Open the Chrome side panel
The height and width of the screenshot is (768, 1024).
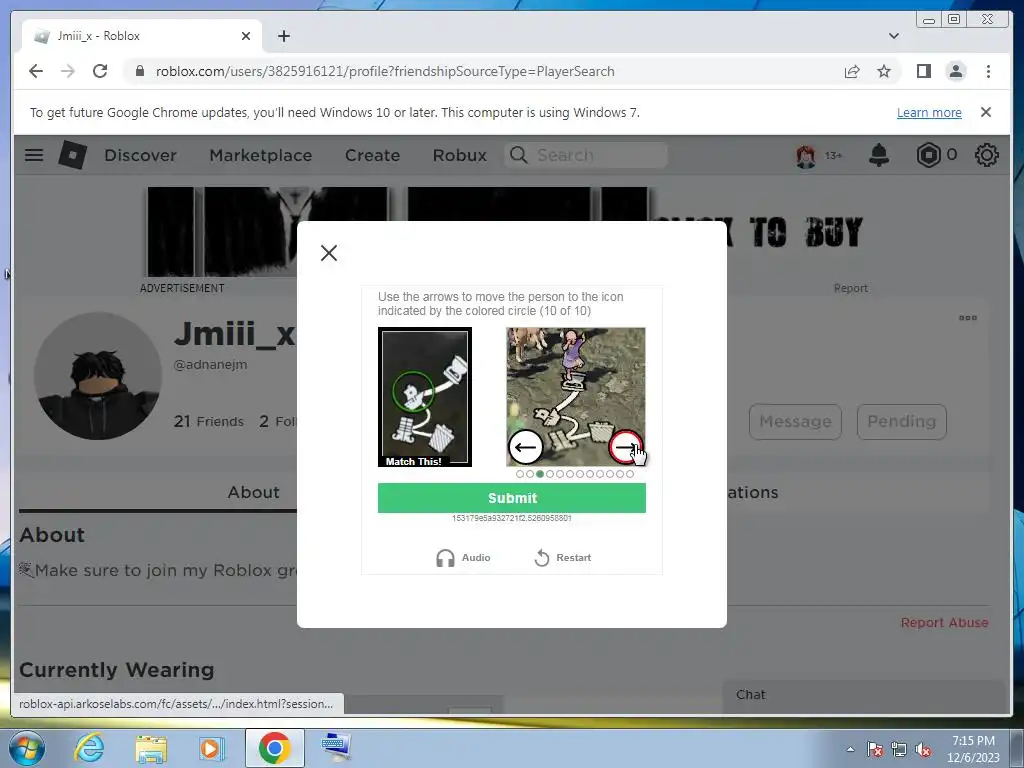[x=923, y=71]
